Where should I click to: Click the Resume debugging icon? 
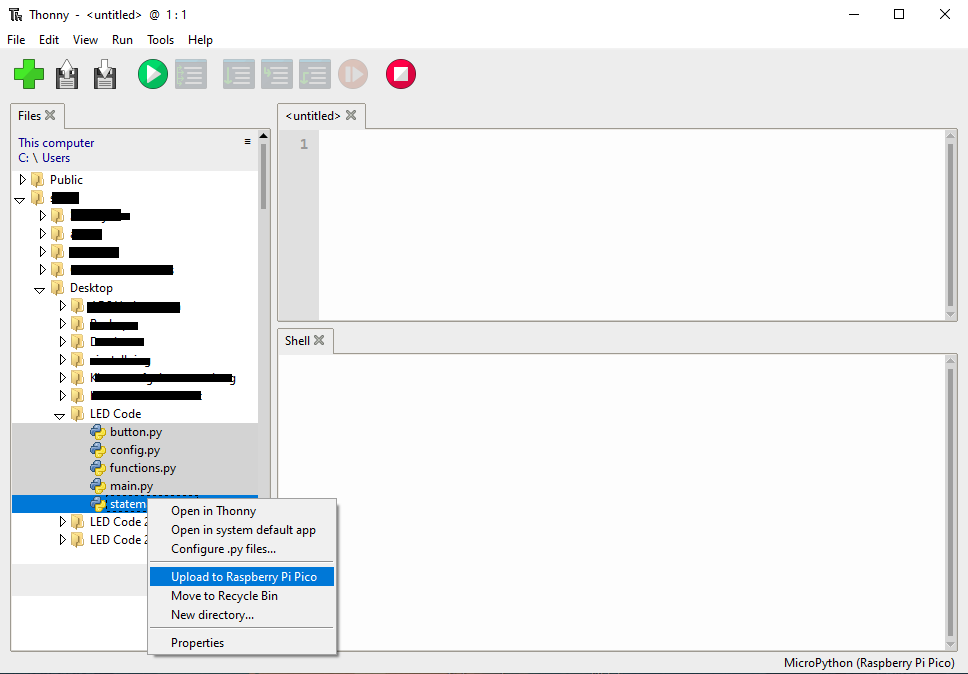point(353,74)
